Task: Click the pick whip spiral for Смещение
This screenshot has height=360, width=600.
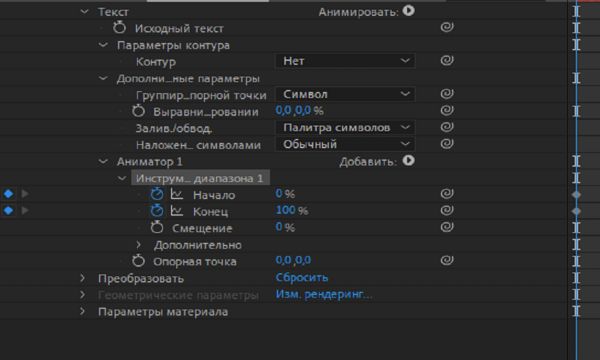Action: click(x=447, y=227)
